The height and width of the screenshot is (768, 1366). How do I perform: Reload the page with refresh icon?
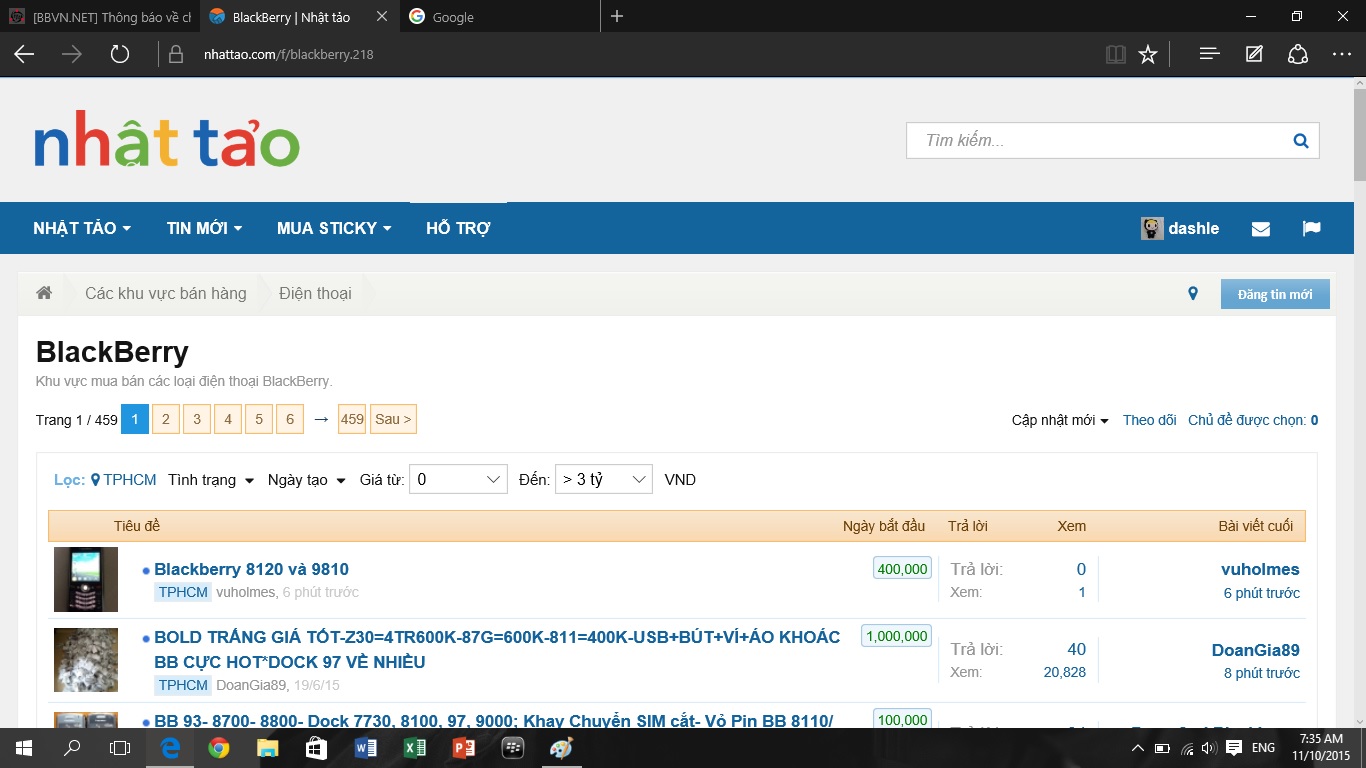point(120,54)
